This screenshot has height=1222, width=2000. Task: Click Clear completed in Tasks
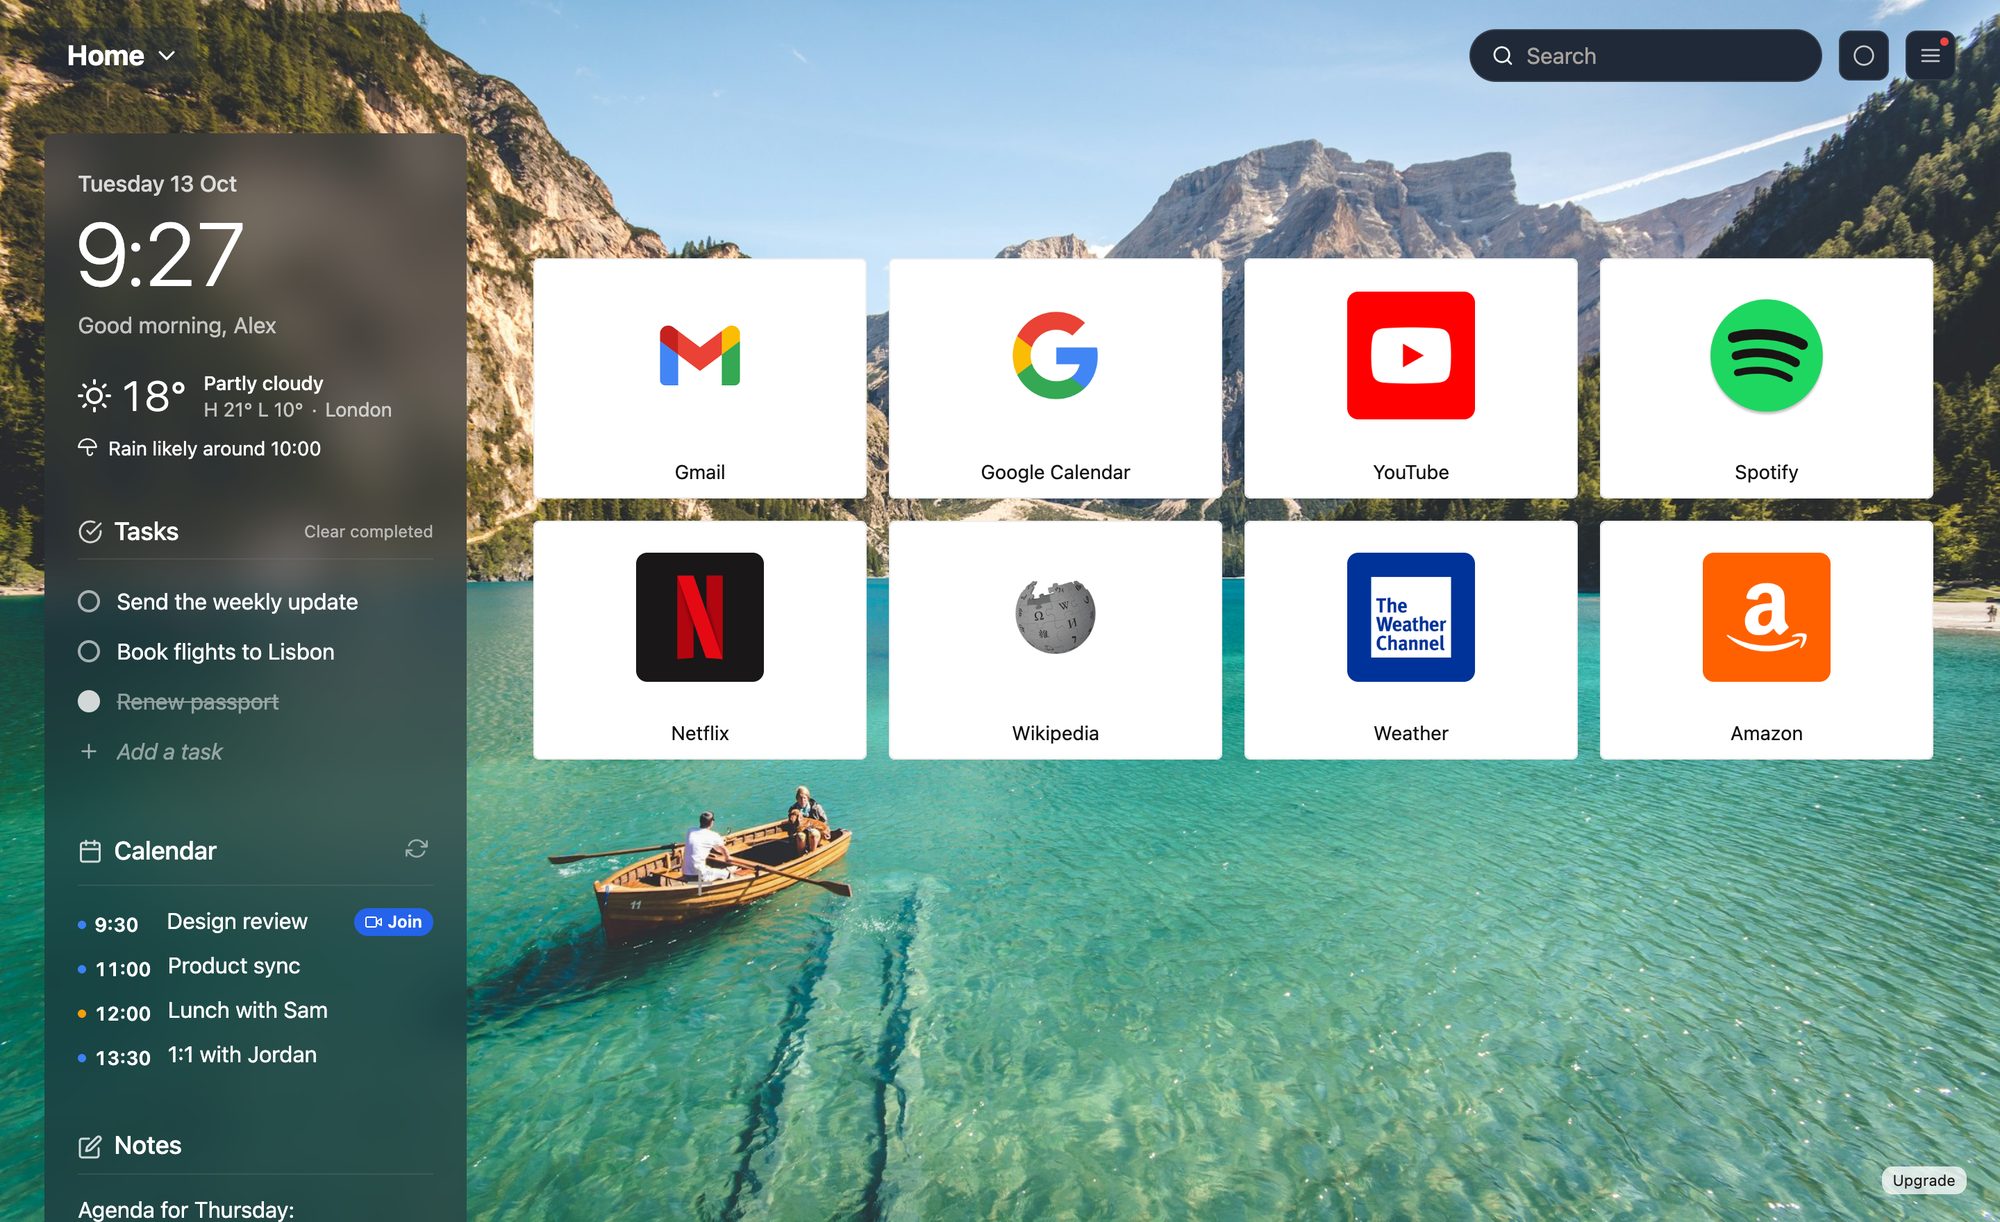coord(368,531)
